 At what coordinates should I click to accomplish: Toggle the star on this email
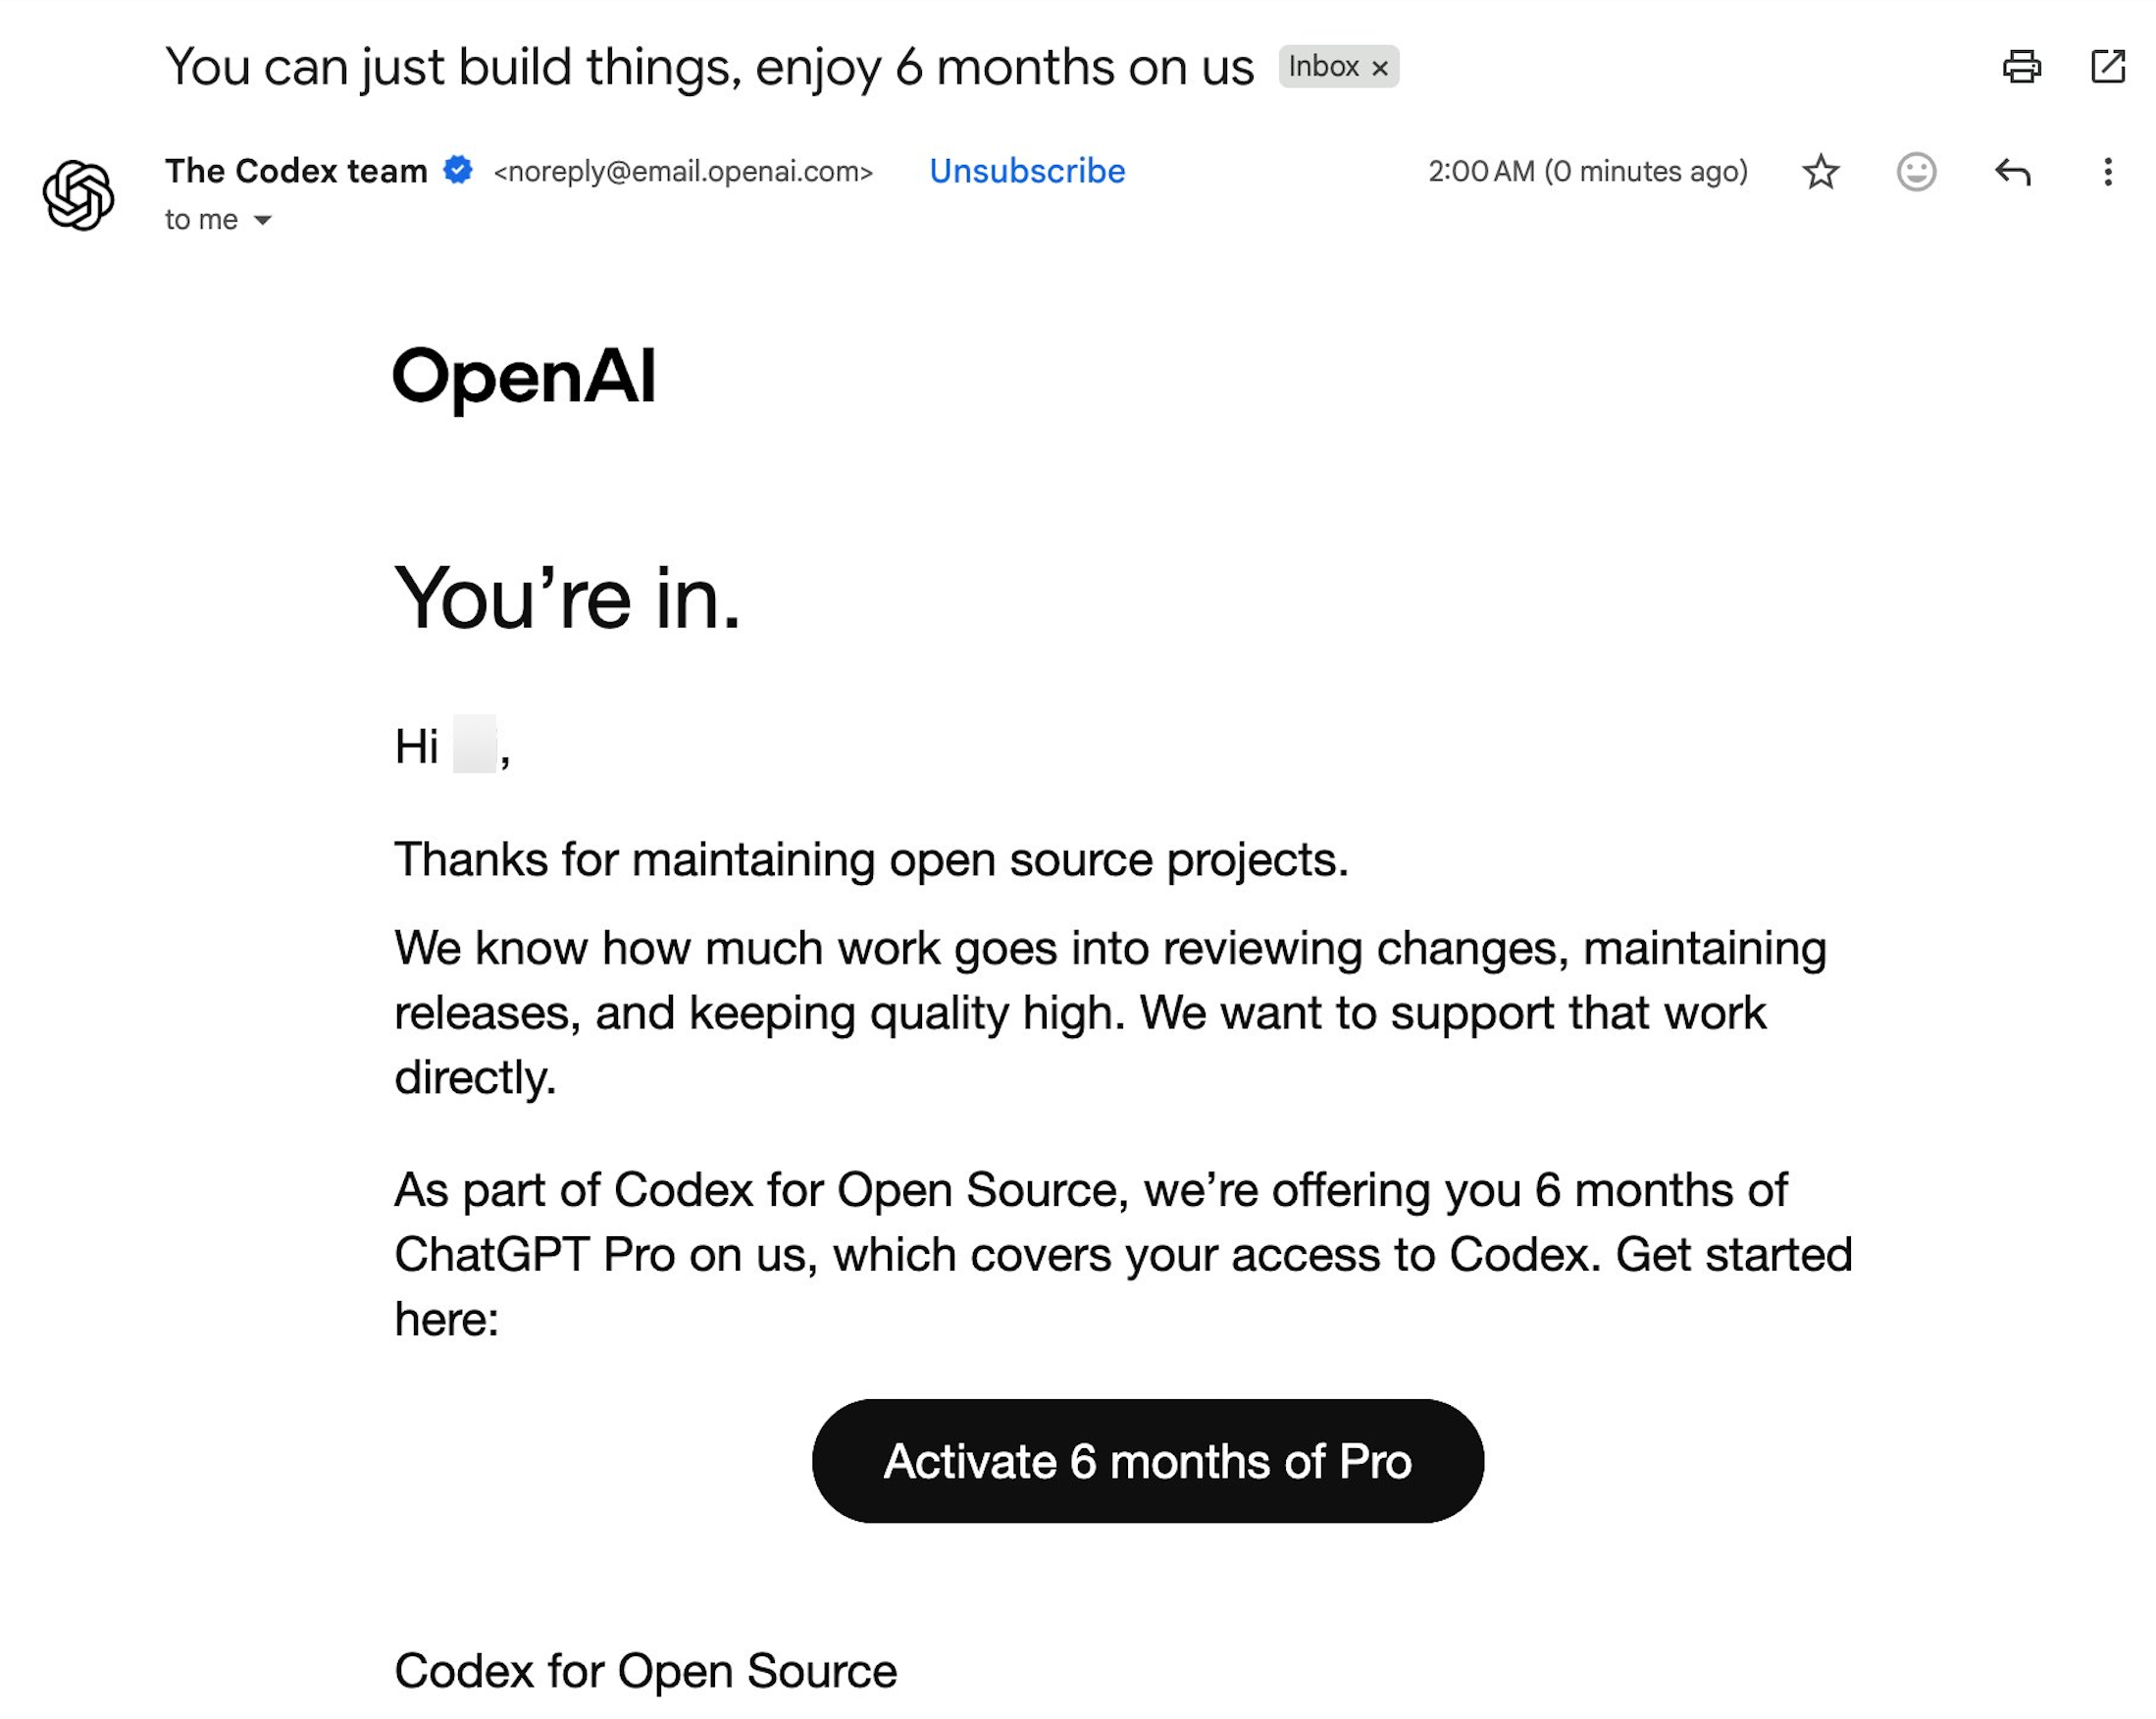pyautogui.click(x=1820, y=172)
